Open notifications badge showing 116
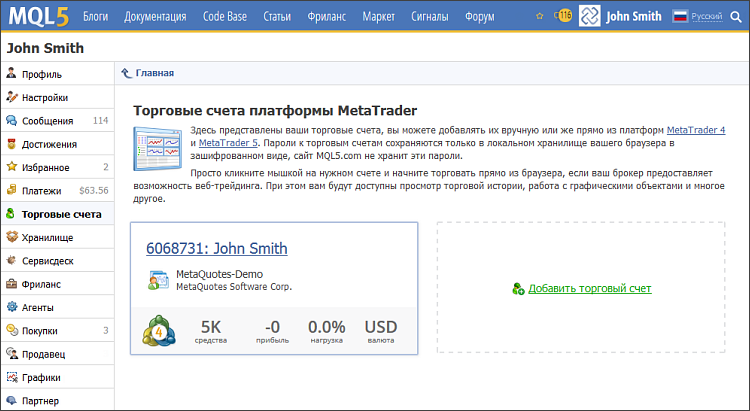The image size is (750, 411). point(563,16)
